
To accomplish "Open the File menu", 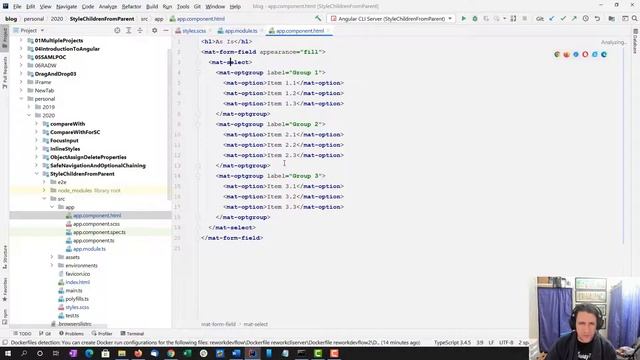I will pos(17,7).
